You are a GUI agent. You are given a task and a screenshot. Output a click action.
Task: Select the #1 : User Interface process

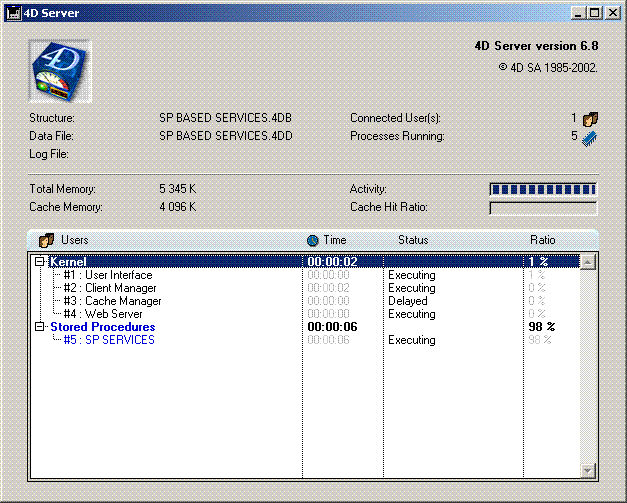pyautogui.click(x=107, y=275)
